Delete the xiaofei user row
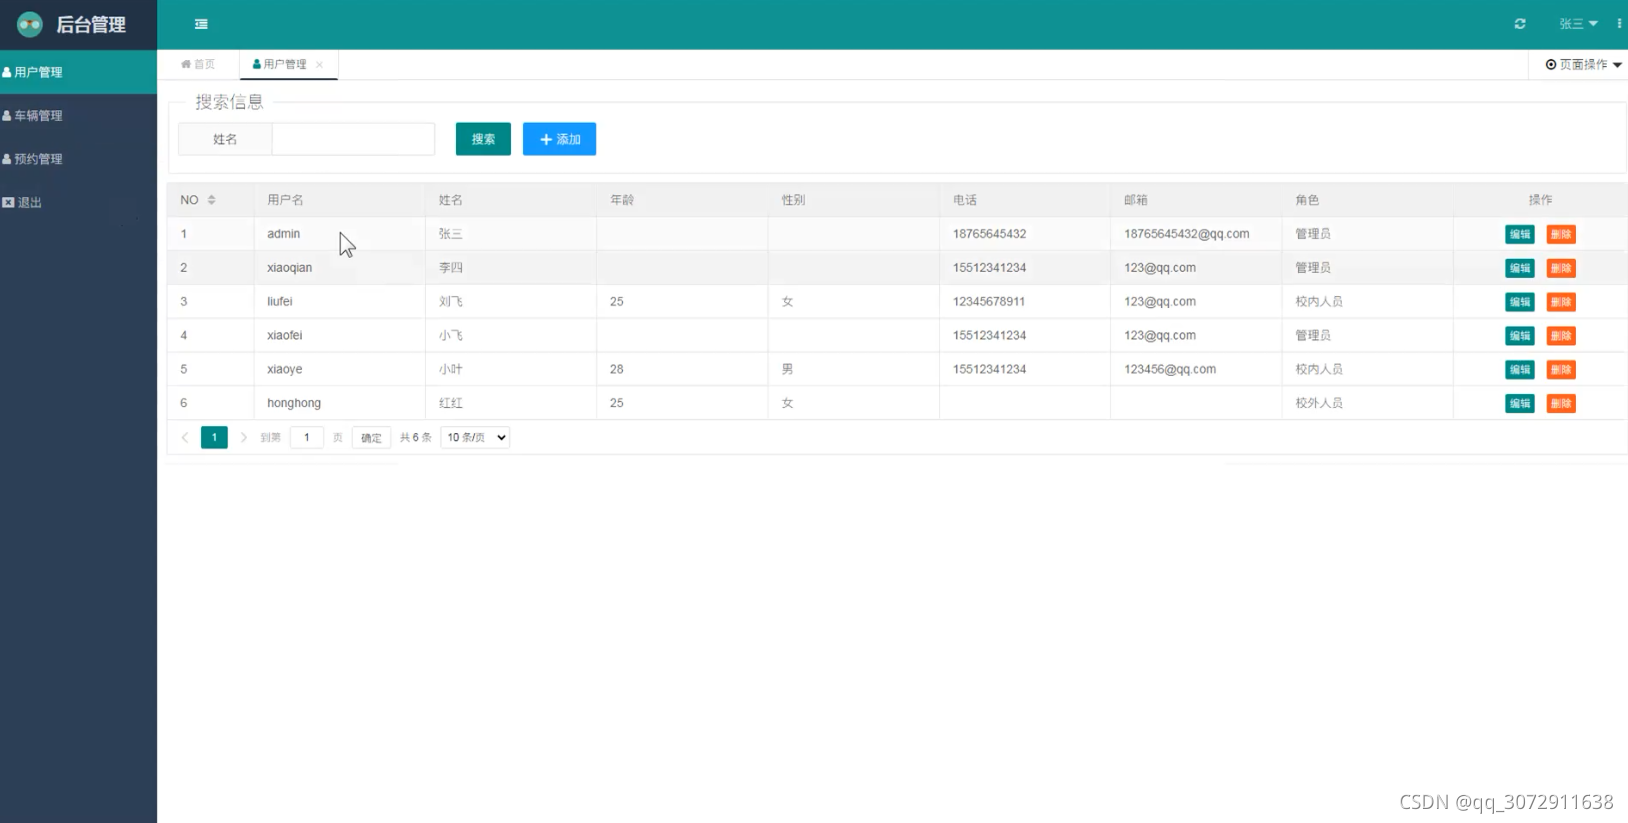Image resolution: width=1628 pixels, height=823 pixels. [x=1561, y=336]
